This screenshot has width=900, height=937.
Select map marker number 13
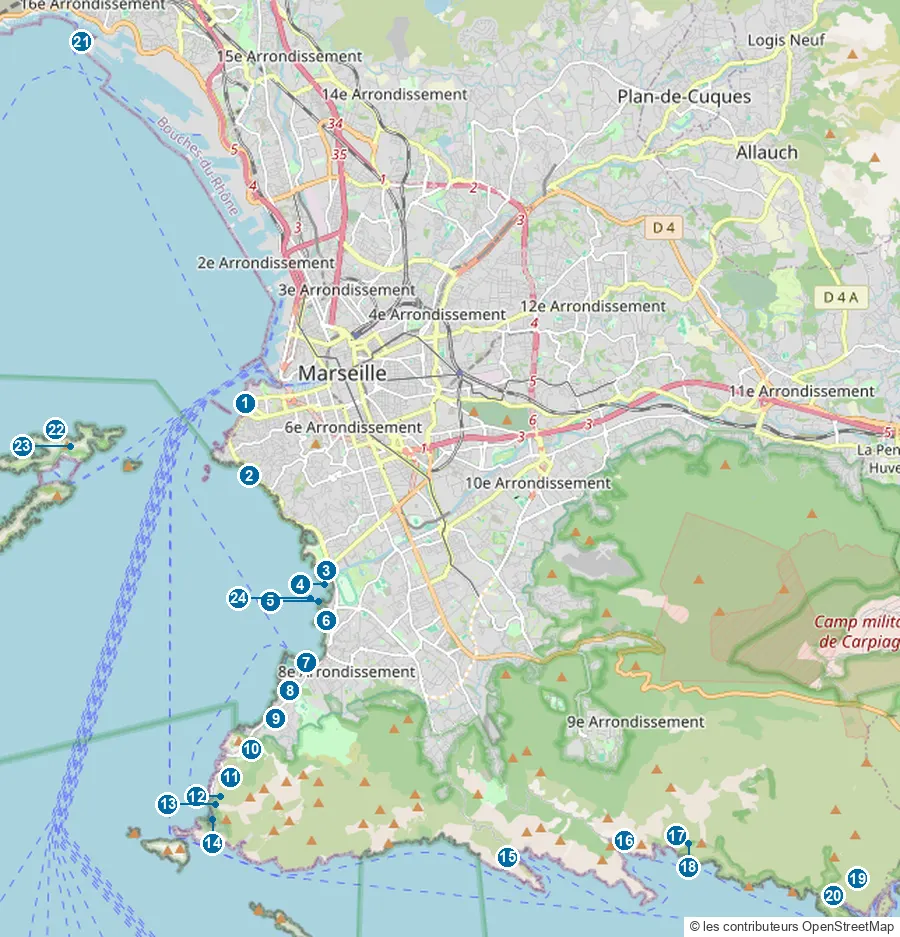168,804
